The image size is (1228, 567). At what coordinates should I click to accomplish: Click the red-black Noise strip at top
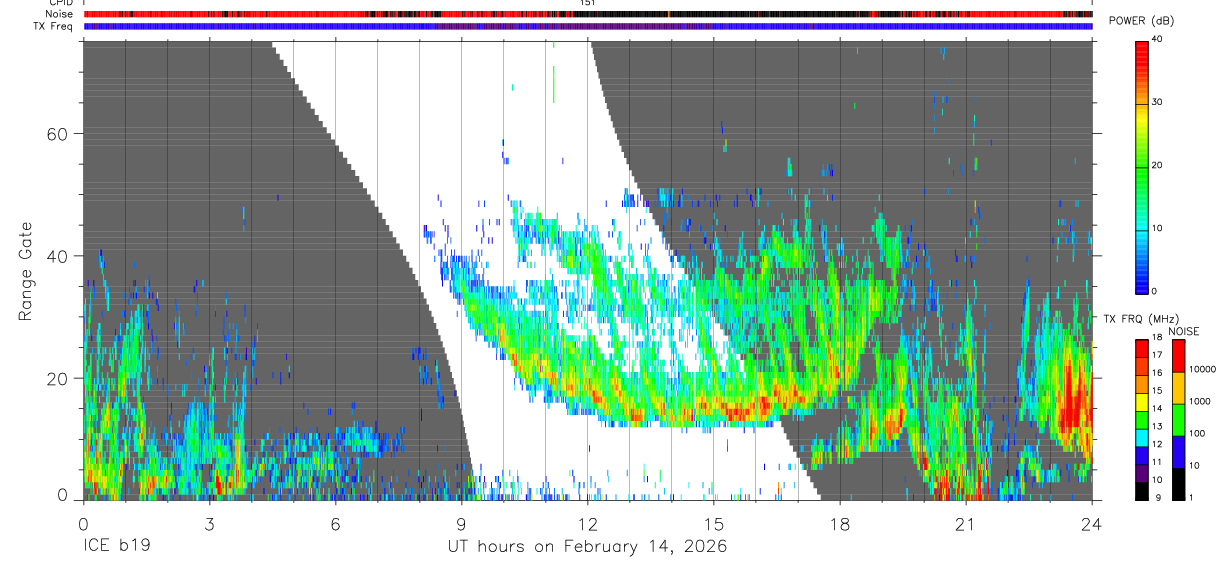[x=588, y=14]
